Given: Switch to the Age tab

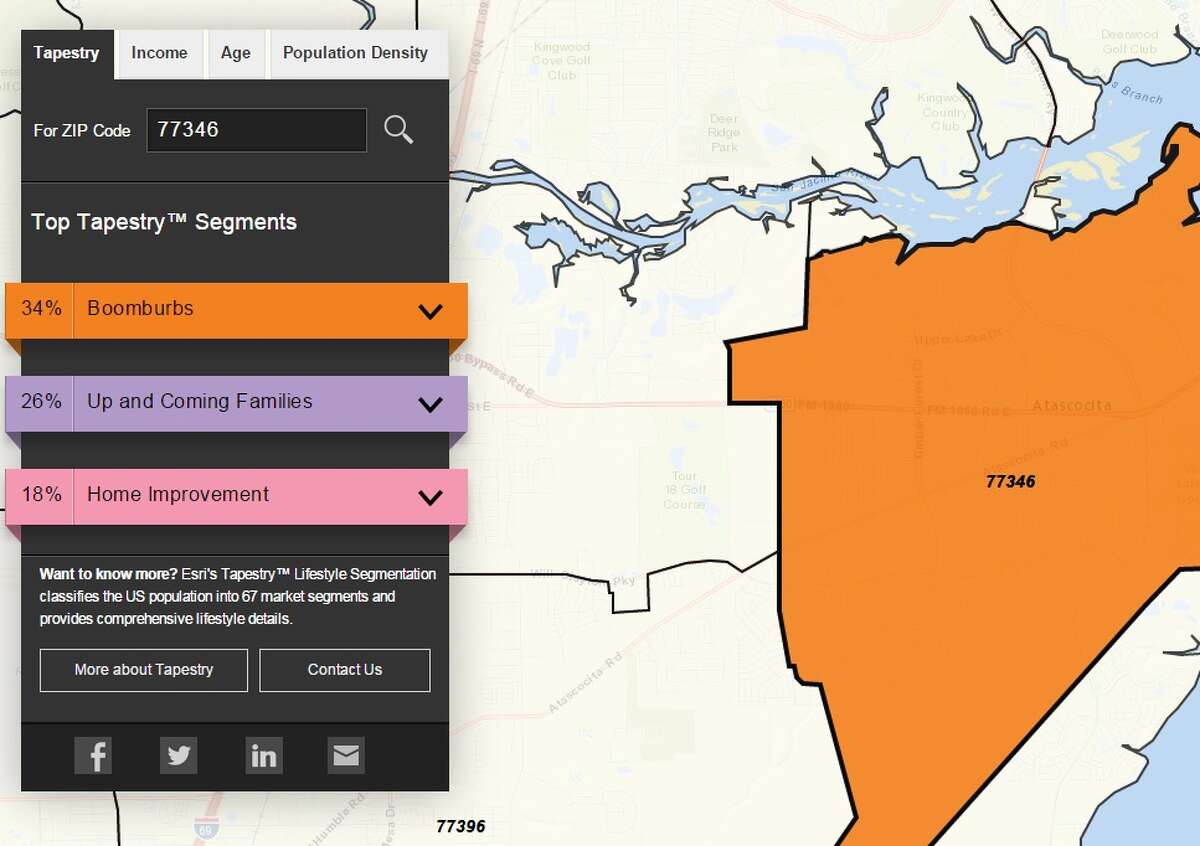Looking at the screenshot, I should (x=235, y=53).
